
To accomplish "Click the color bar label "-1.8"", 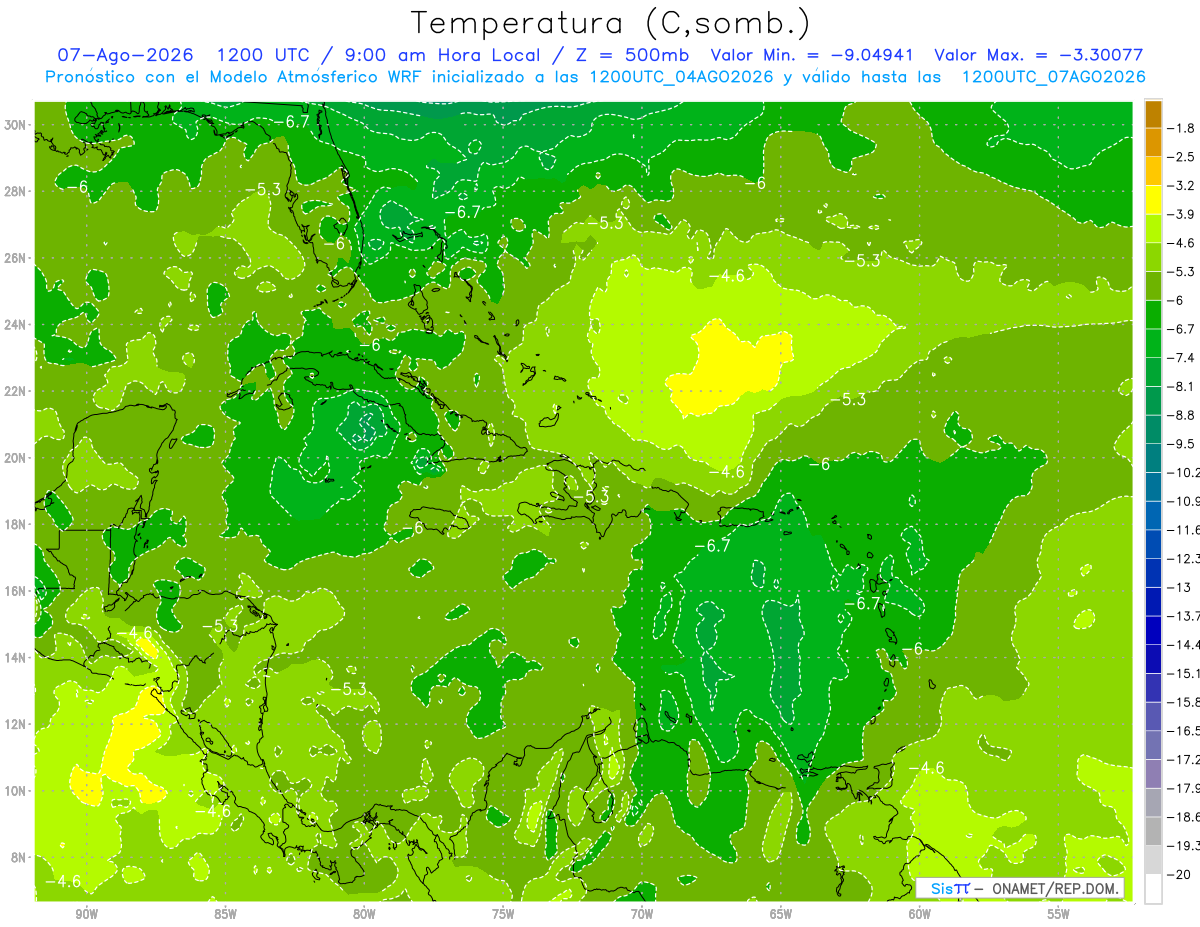I will coord(1183,128).
